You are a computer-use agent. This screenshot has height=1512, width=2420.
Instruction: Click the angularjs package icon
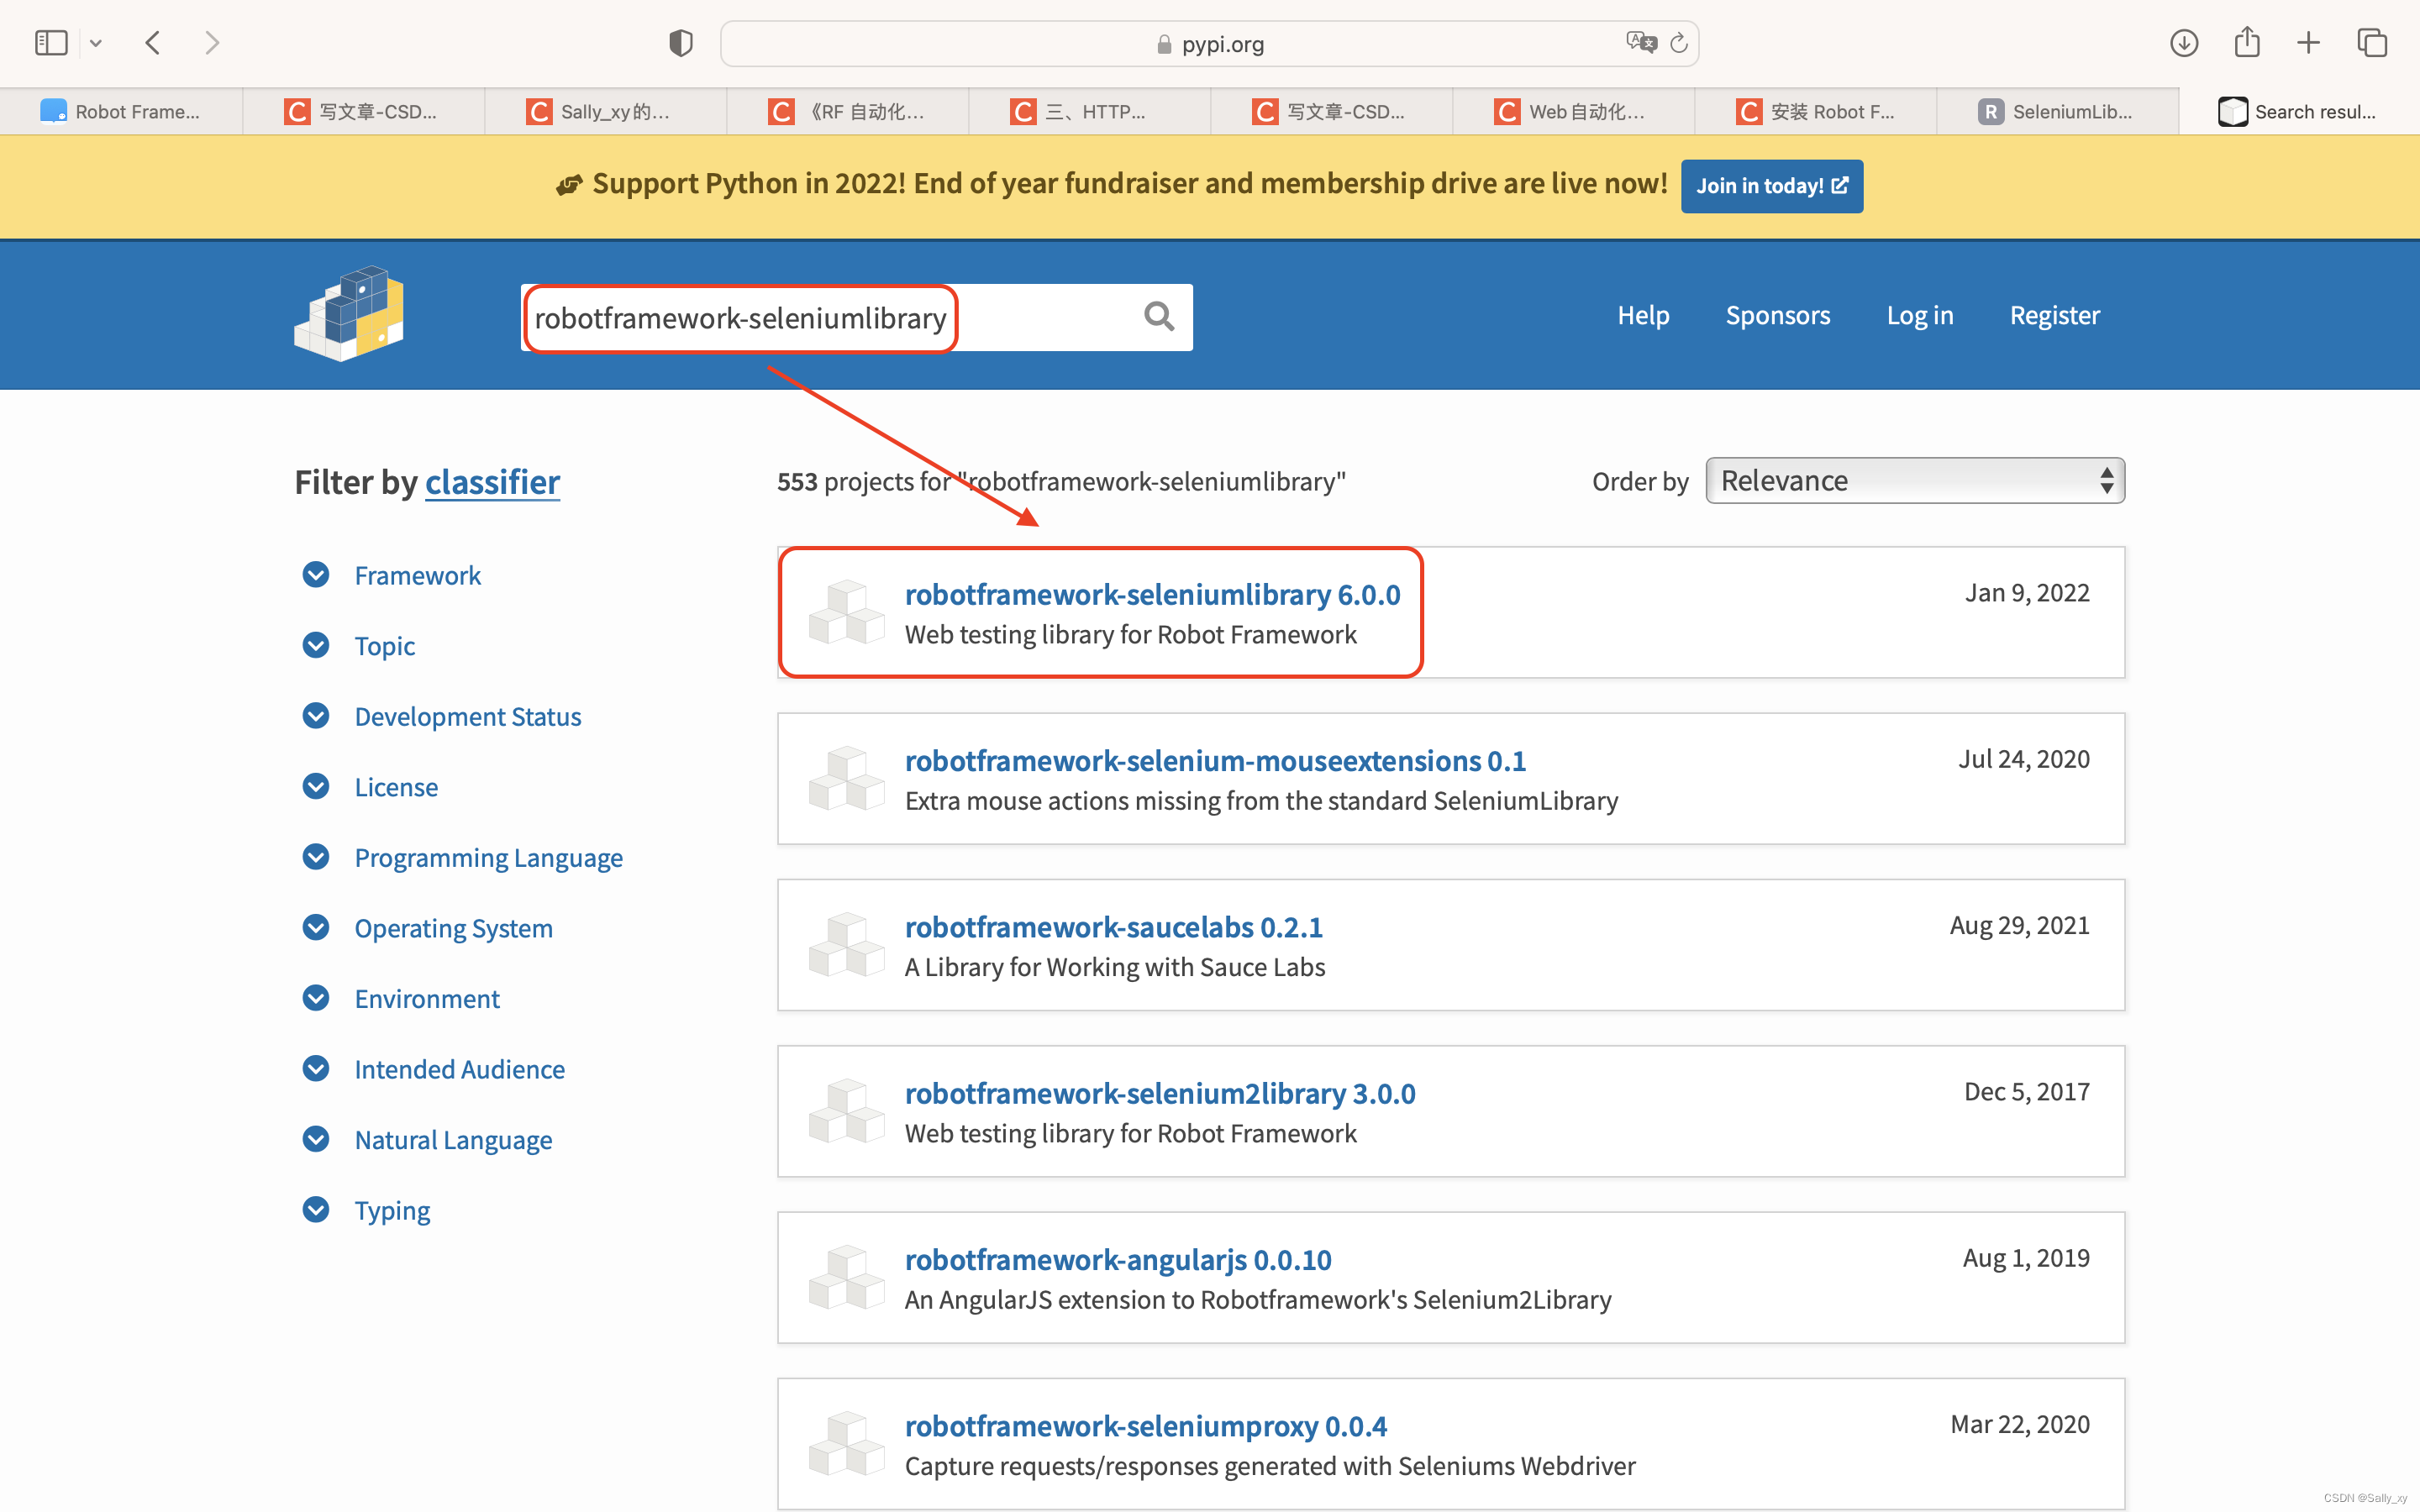[x=847, y=1276]
